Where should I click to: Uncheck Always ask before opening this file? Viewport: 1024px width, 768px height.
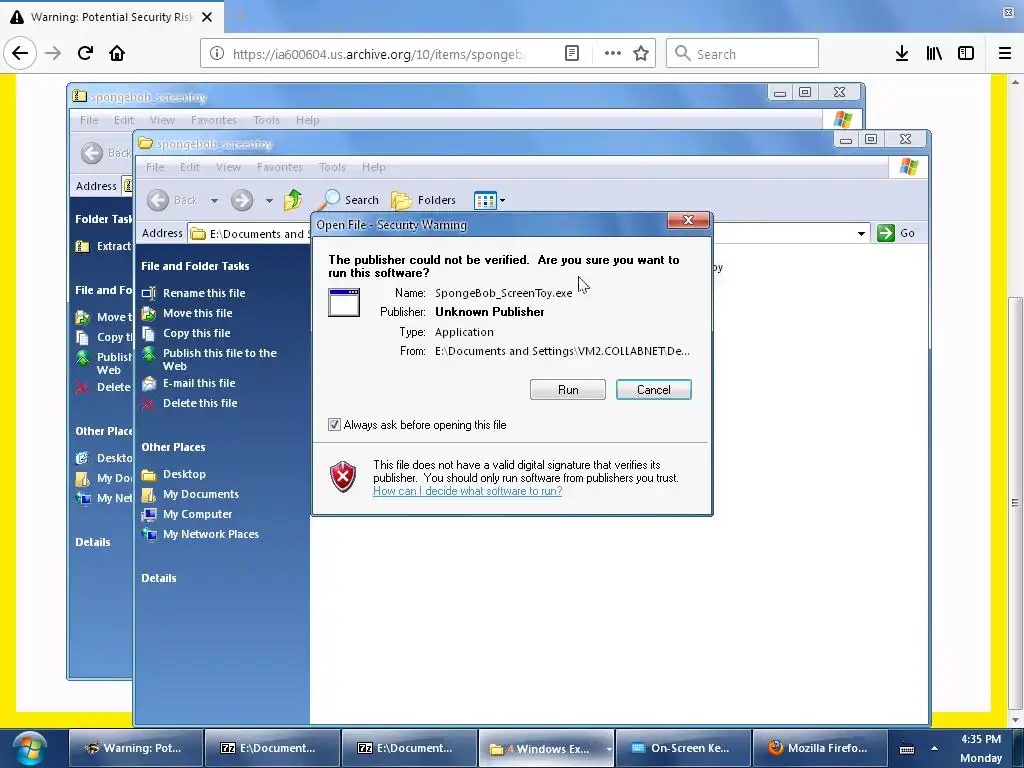(334, 424)
